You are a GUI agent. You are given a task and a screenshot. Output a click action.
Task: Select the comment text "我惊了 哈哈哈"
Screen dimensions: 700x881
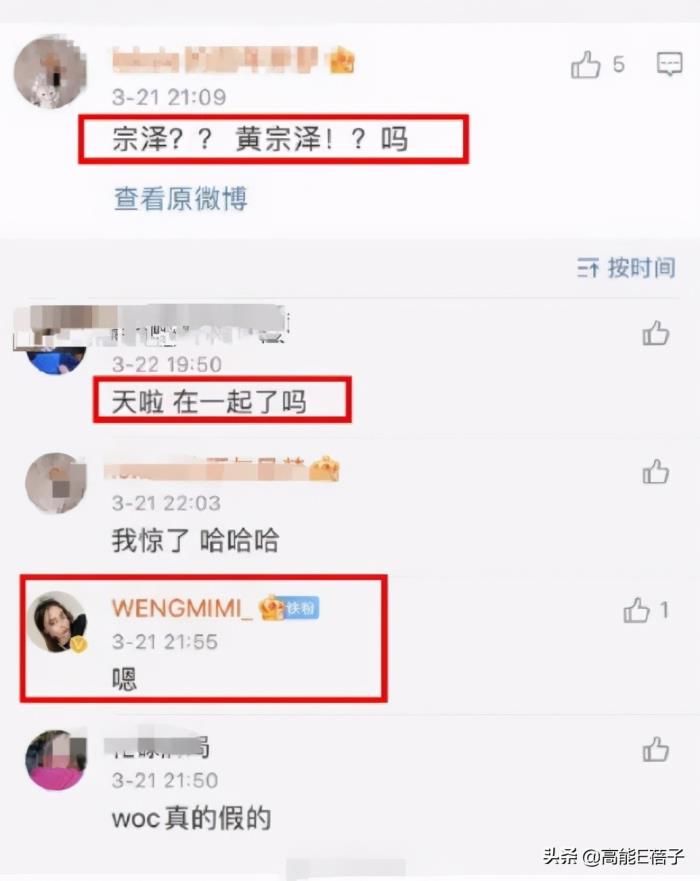coord(196,541)
